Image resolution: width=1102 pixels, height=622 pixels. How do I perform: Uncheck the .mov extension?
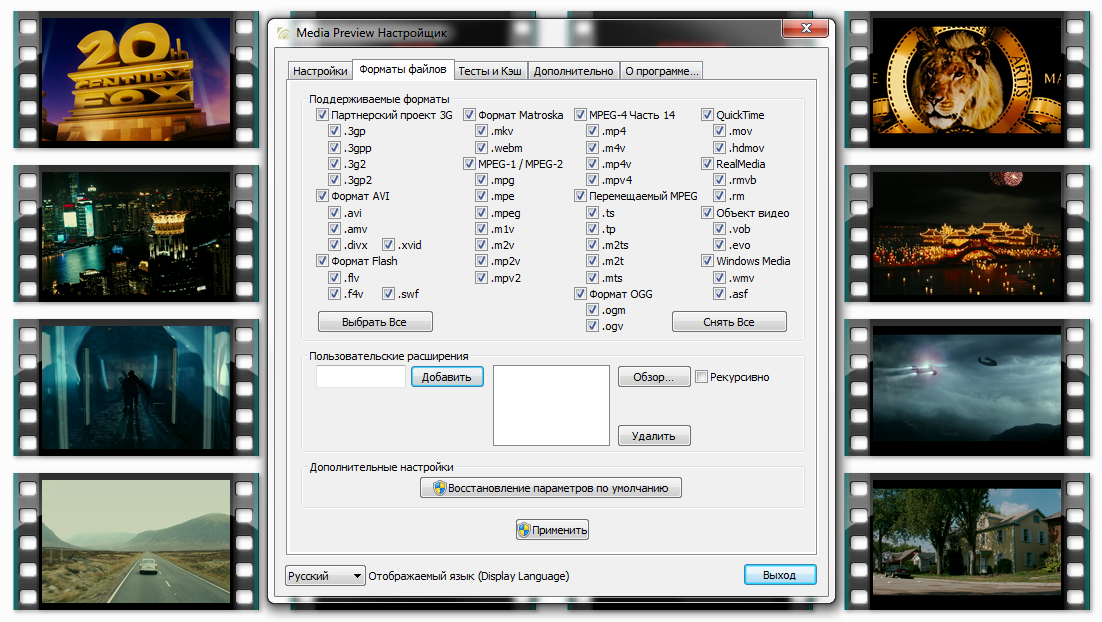pyautogui.click(x=720, y=131)
